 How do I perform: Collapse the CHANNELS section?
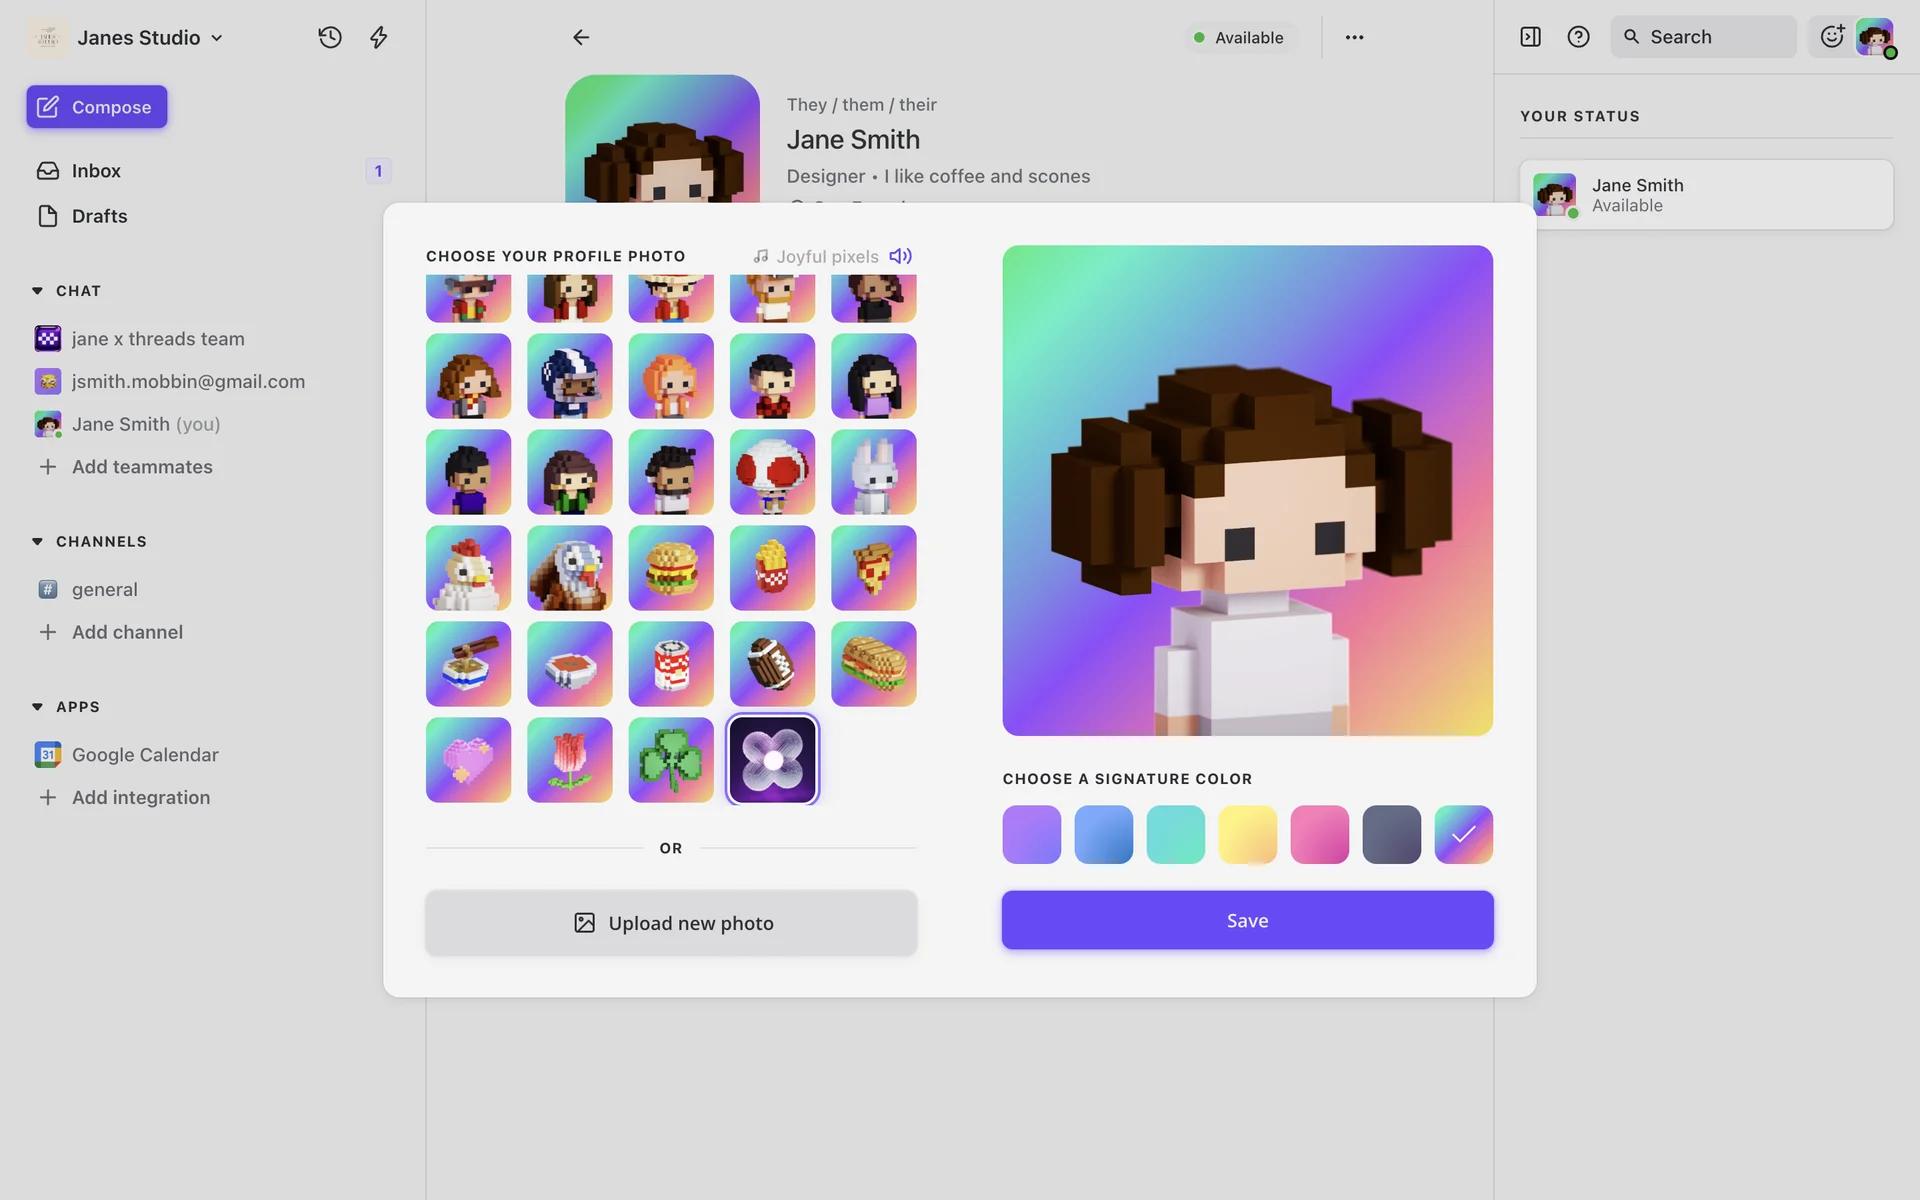coord(37,541)
